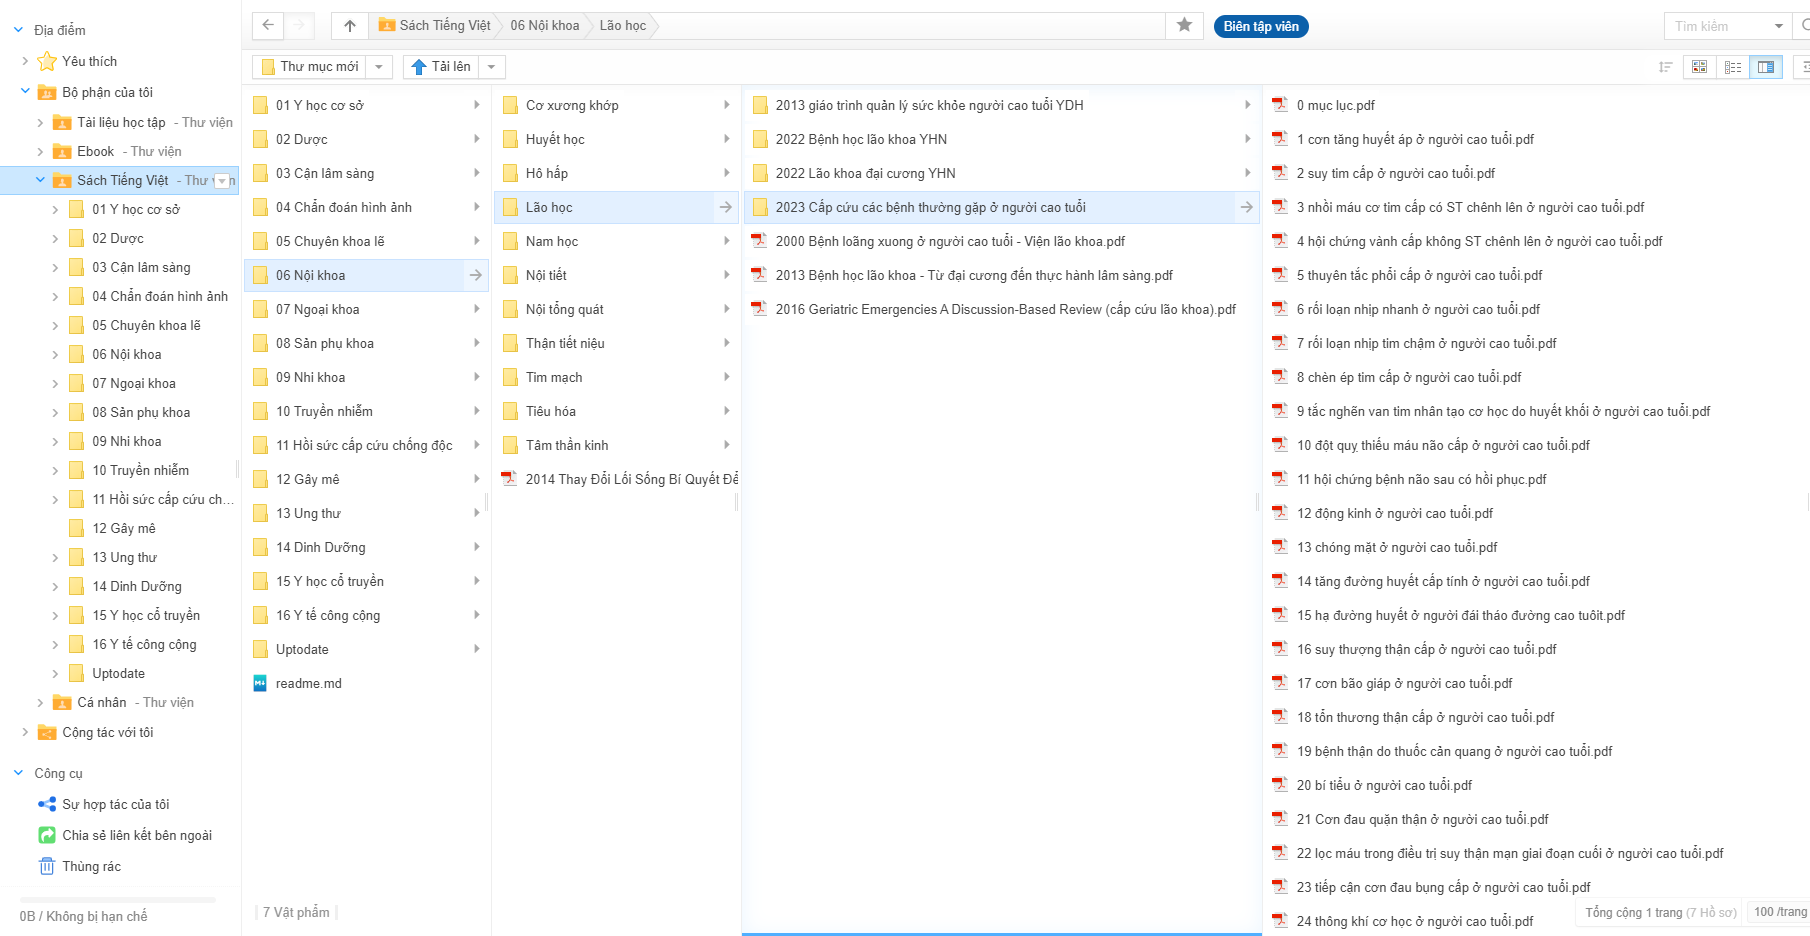Go up one folder level
This screenshot has width=1810, height=936.
coord(349,26)
